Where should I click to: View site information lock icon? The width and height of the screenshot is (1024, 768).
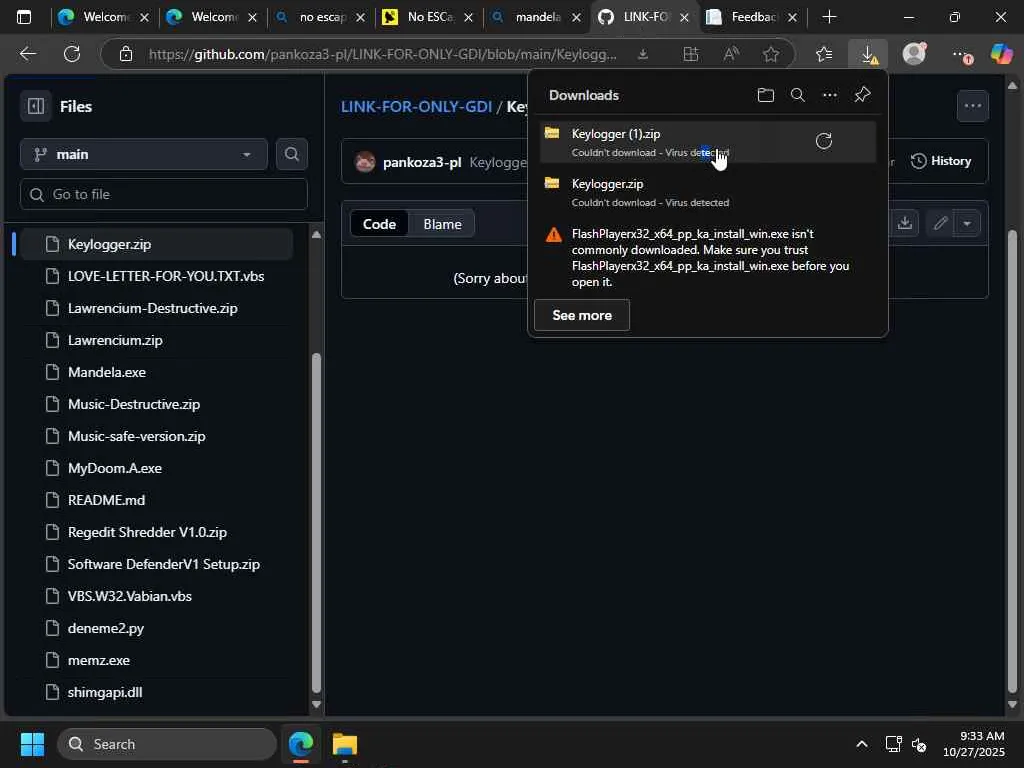coord(126,54)
